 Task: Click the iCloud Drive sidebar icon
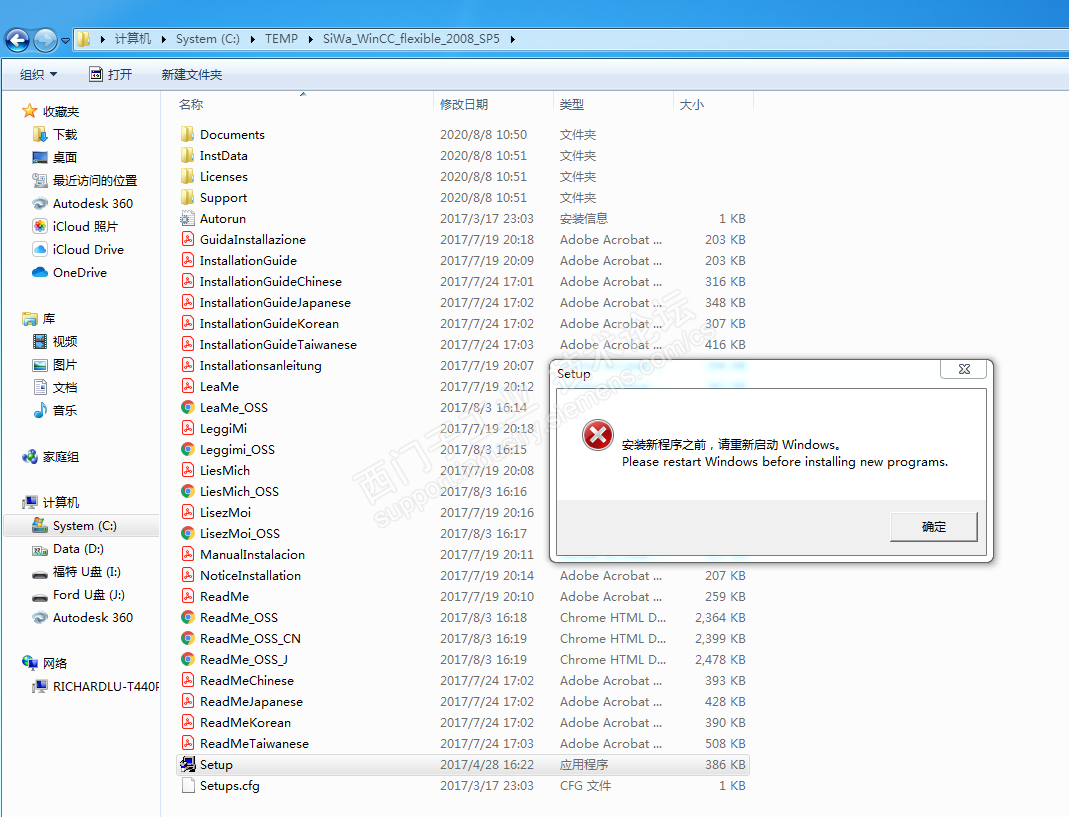click(40, 250)
